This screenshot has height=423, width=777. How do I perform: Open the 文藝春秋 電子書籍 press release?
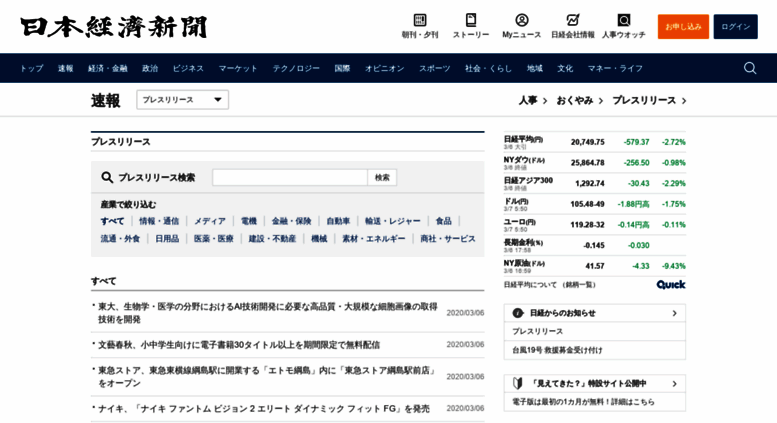[x=239, y=345]
